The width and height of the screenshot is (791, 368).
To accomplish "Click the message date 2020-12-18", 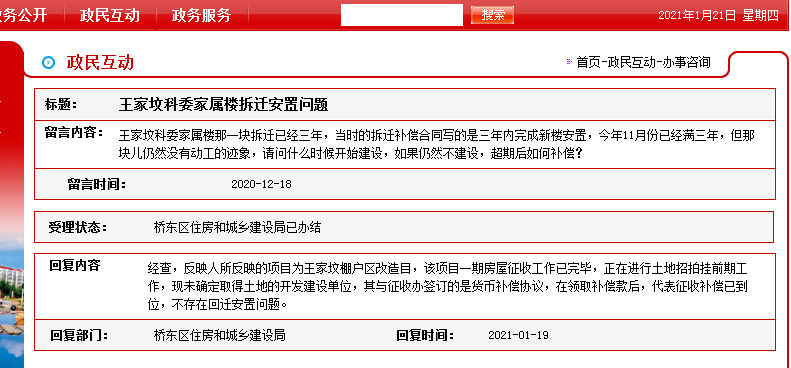I will point(261,184).
